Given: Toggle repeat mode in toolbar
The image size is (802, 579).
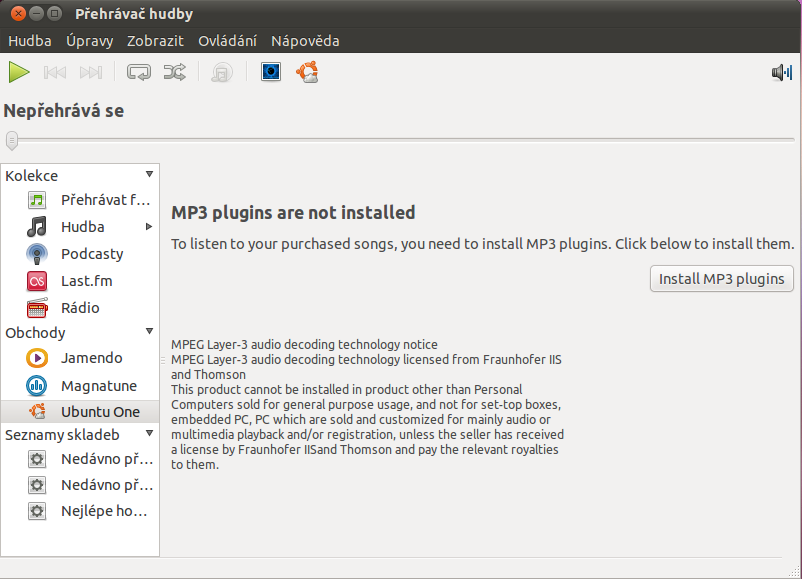Looking at the screenshot, I should click(x=139, y=73).
